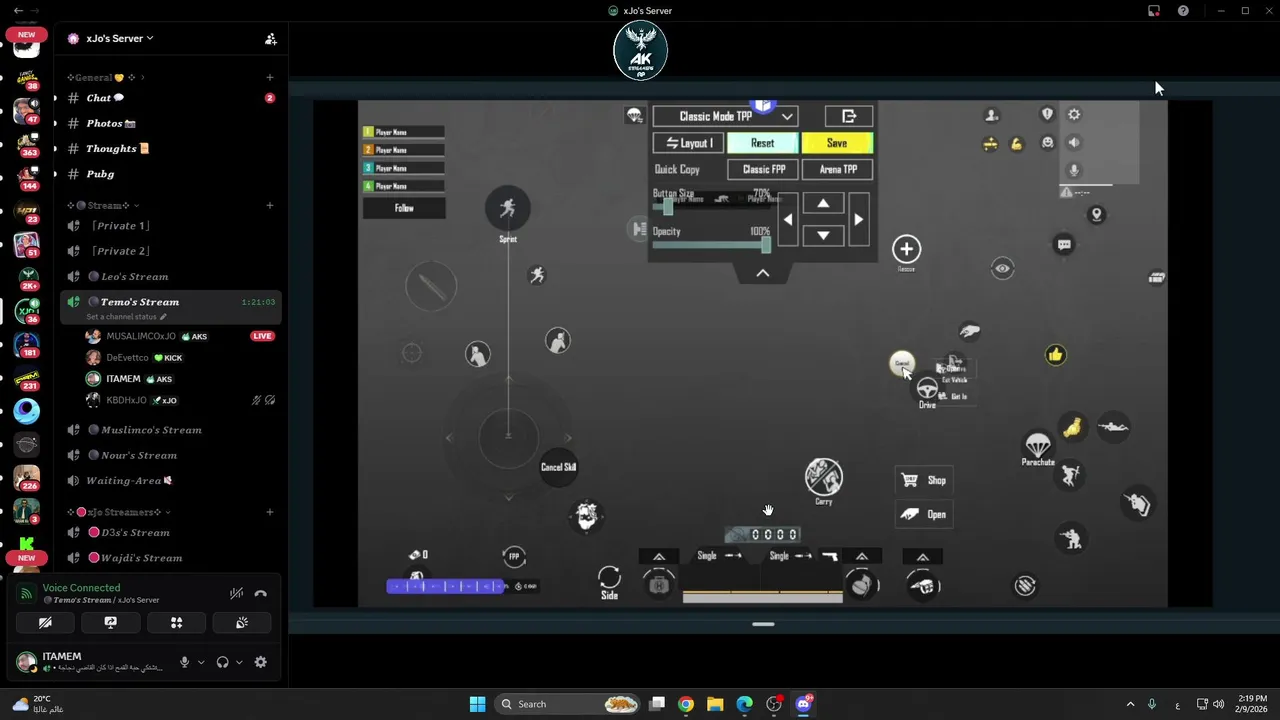Select user MUSALIMCOxJO with the LIVE badge
The height and width of the screenshot is (720, 1280).
(180, 336)
